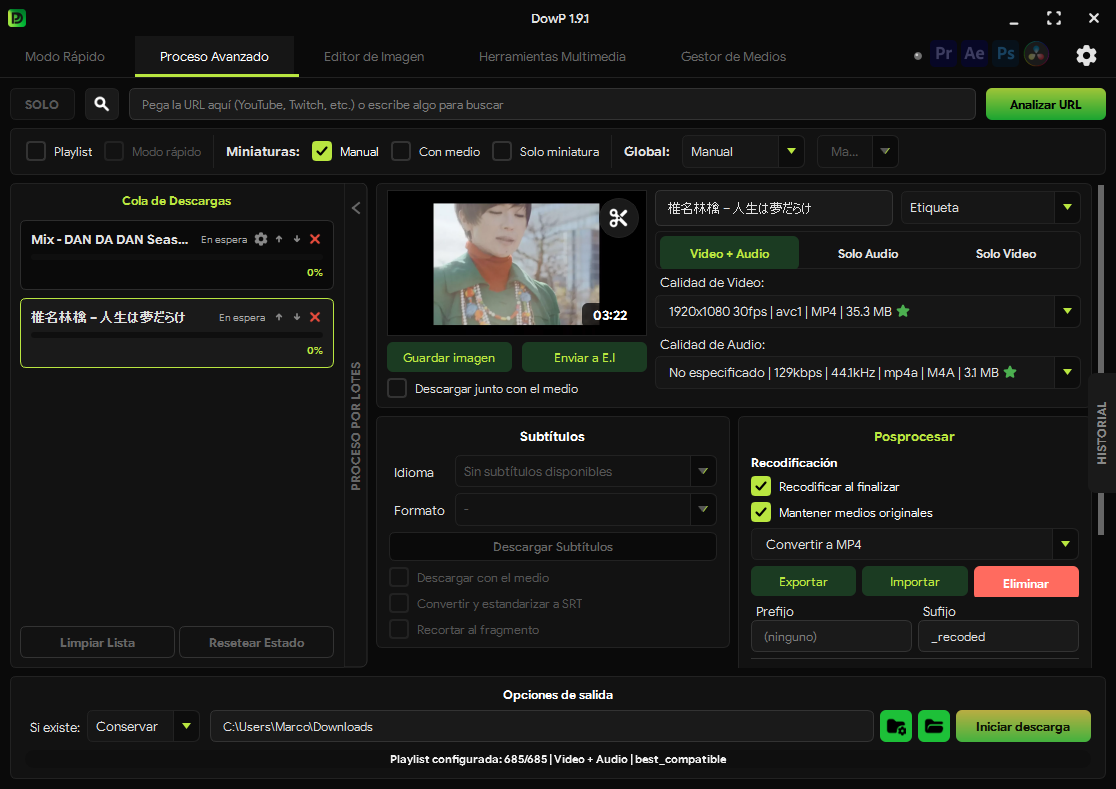Move 椎名林檎 queue item up
This screenshot has width=1116, height=789.
[279, 317]
